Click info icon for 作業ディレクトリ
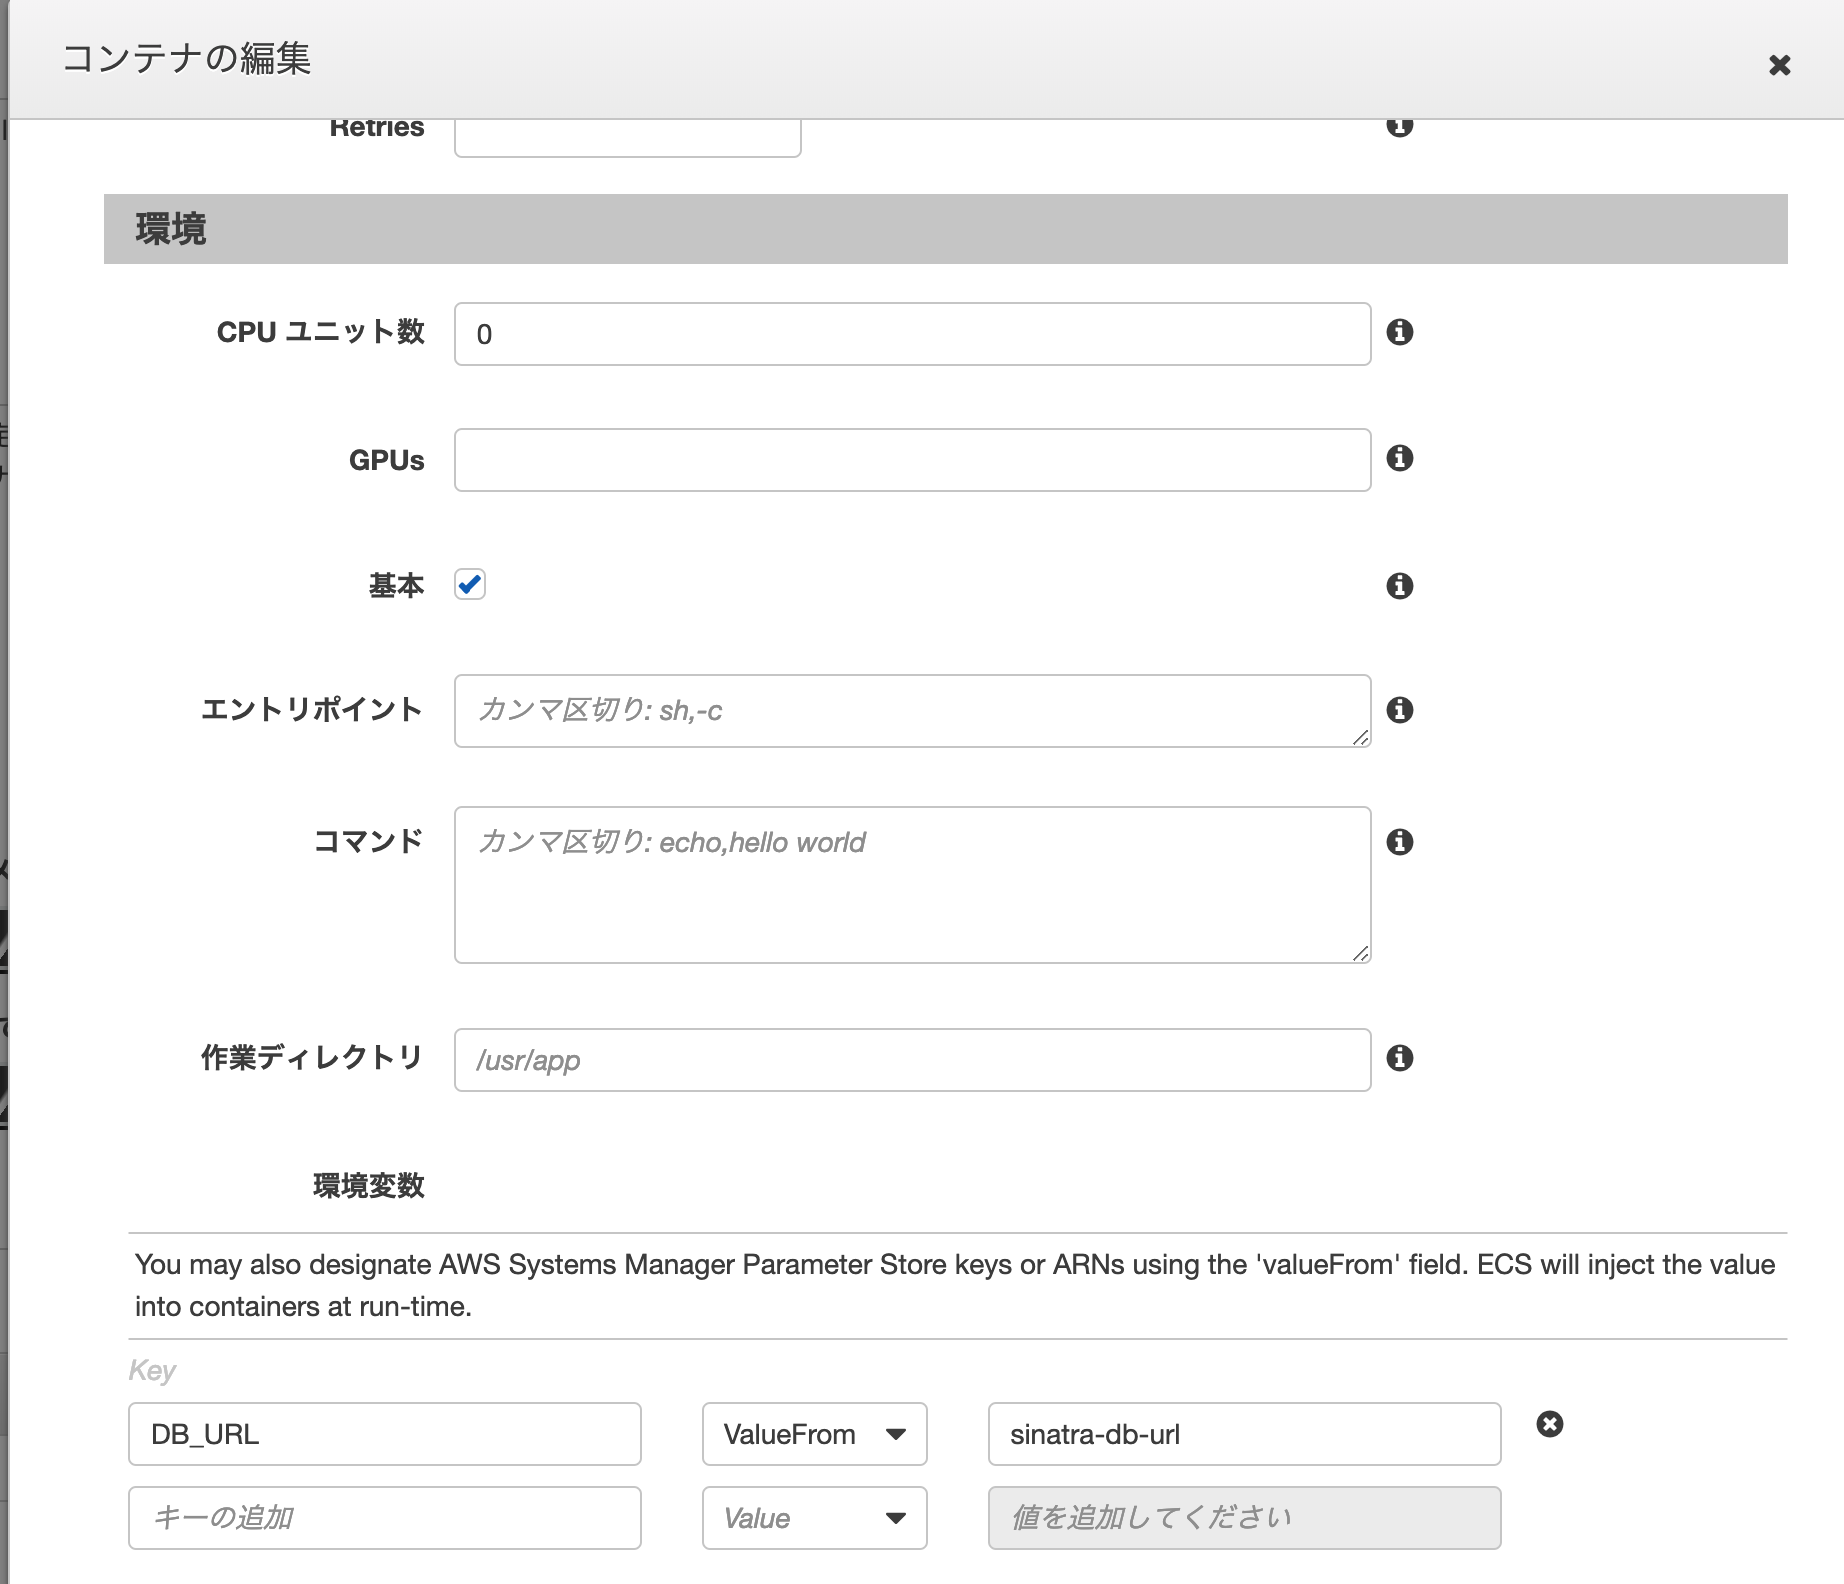The image size is (1844, 1584). click(x=1400, y=1058)
